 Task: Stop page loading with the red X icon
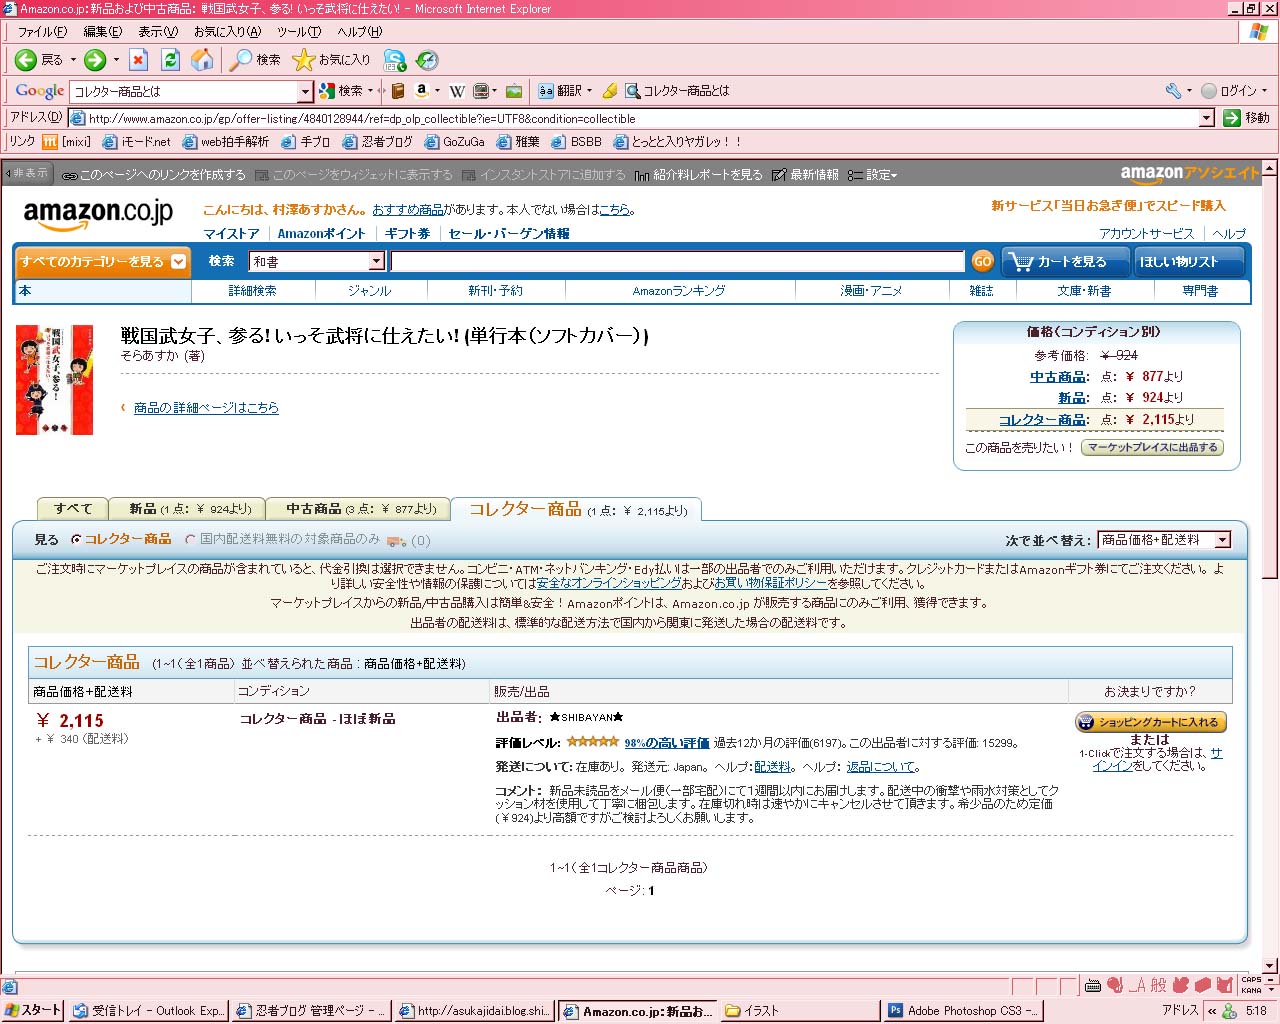[138, 60]
